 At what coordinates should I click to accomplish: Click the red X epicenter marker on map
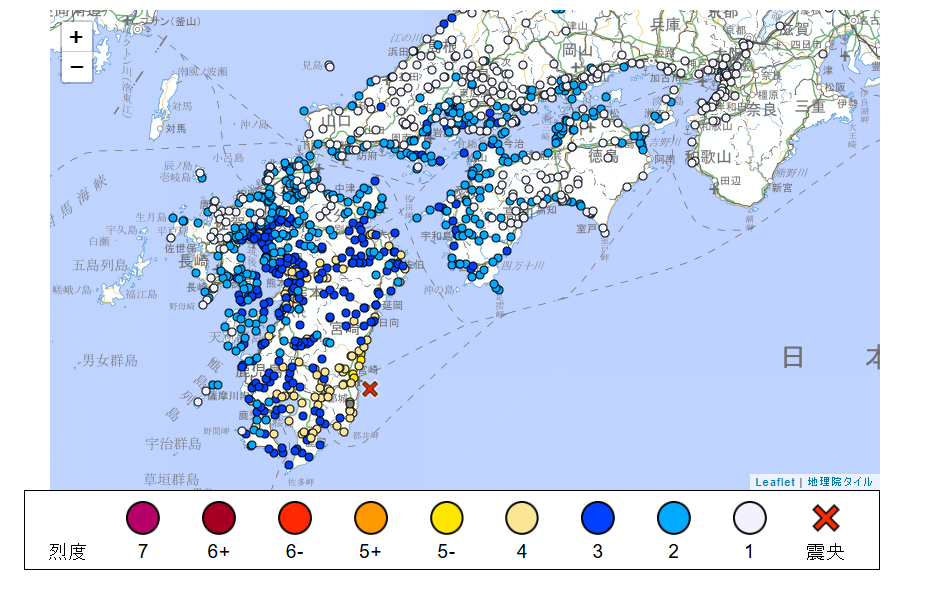tap(370, 389)
